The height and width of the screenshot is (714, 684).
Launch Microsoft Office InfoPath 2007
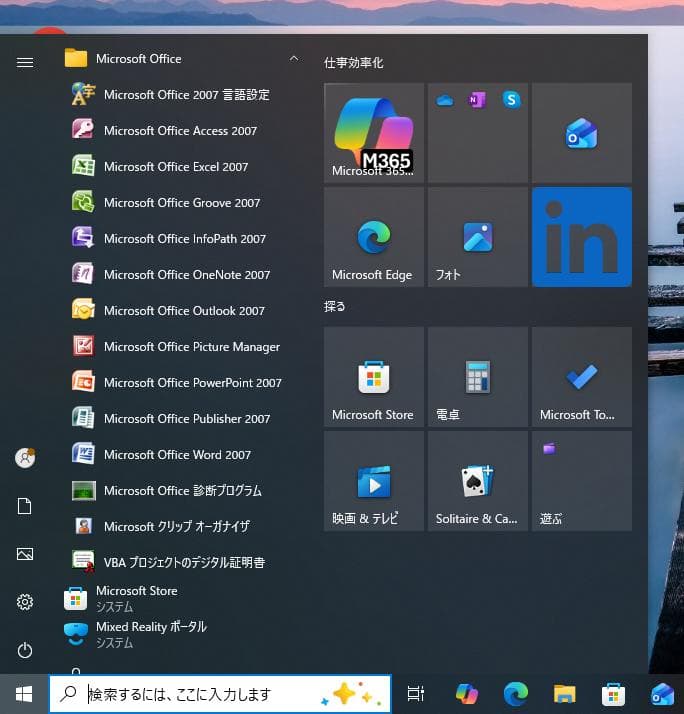point(182,239)
